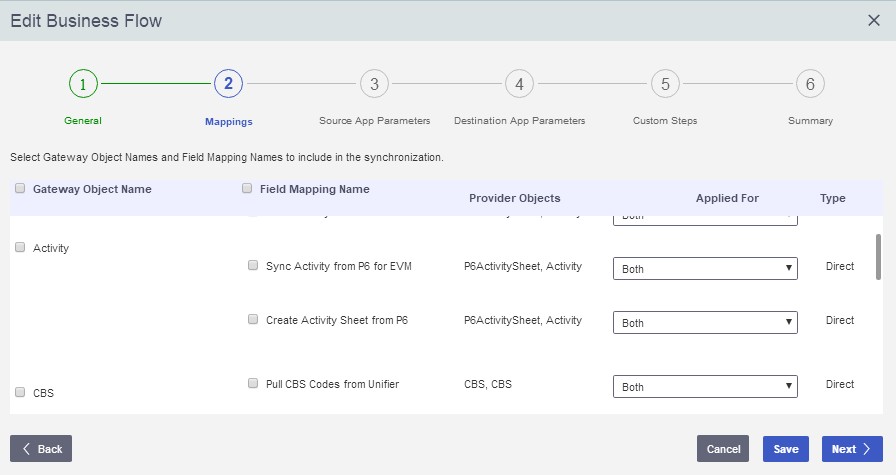Proceed with the Next button
Image resolution: width=896 pixels, height=475 pixels.
(x=852, y=449)
